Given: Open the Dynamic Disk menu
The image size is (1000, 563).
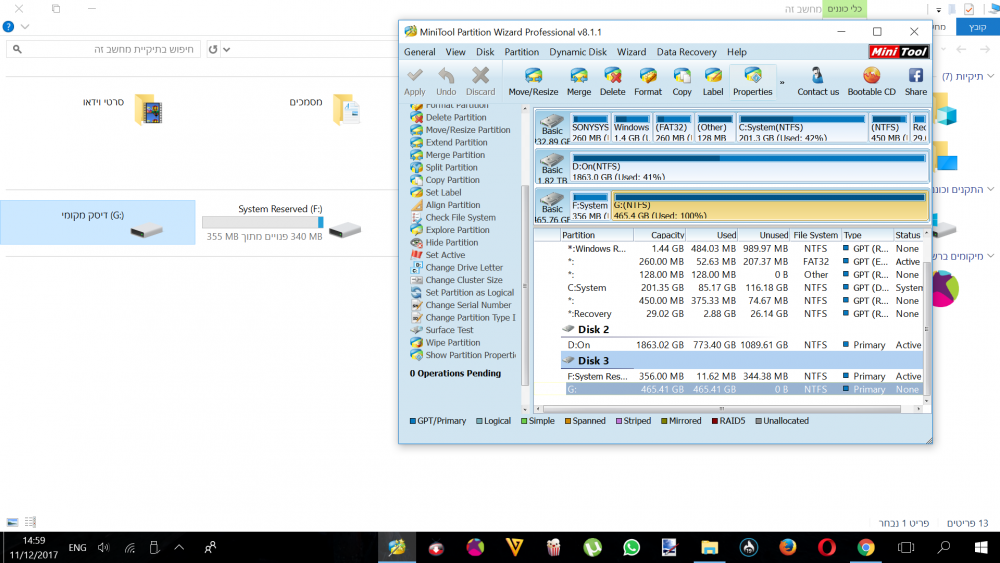Looking at the screenshot, I should (578, 52).
